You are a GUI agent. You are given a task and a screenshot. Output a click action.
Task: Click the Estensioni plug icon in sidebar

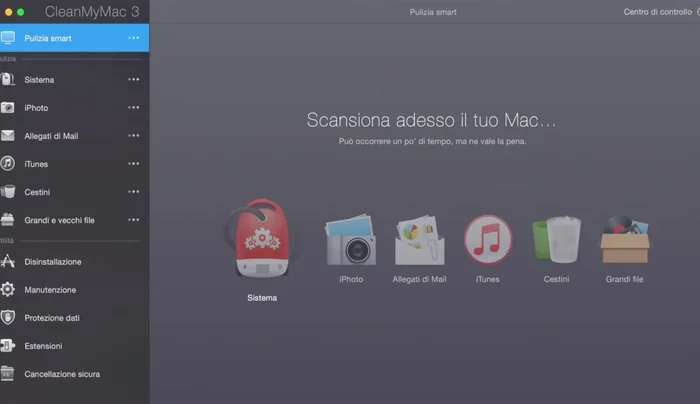(8, 346)
